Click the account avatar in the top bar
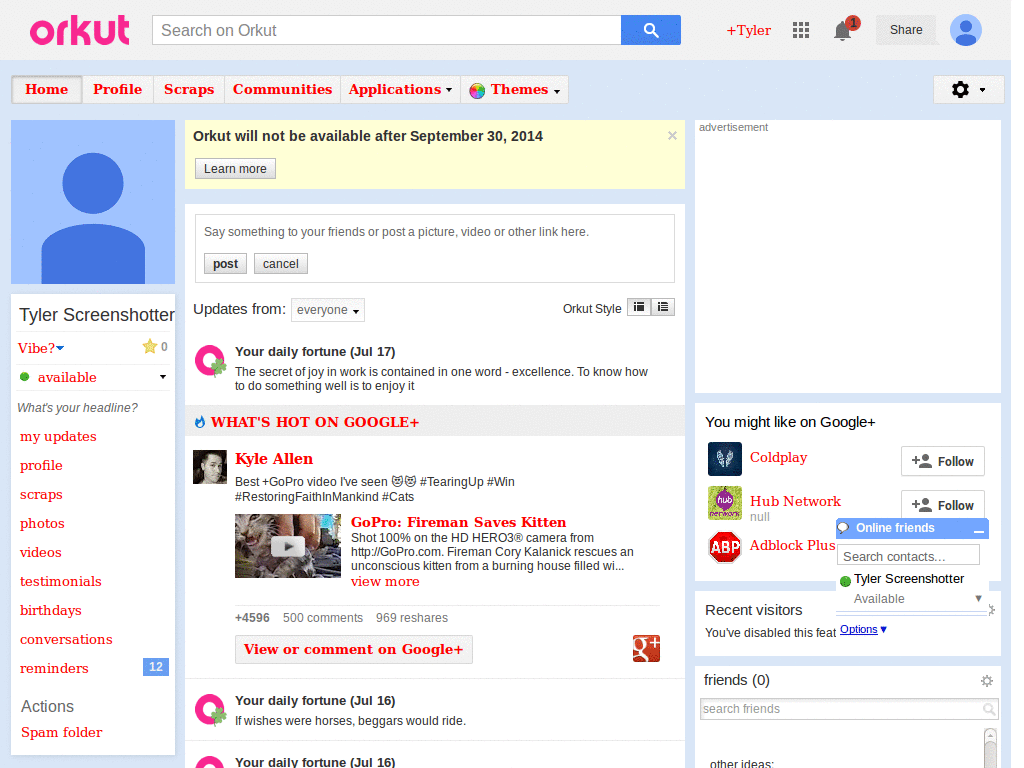The height and width of the screenshot is (768, 1024). point(966,30)
